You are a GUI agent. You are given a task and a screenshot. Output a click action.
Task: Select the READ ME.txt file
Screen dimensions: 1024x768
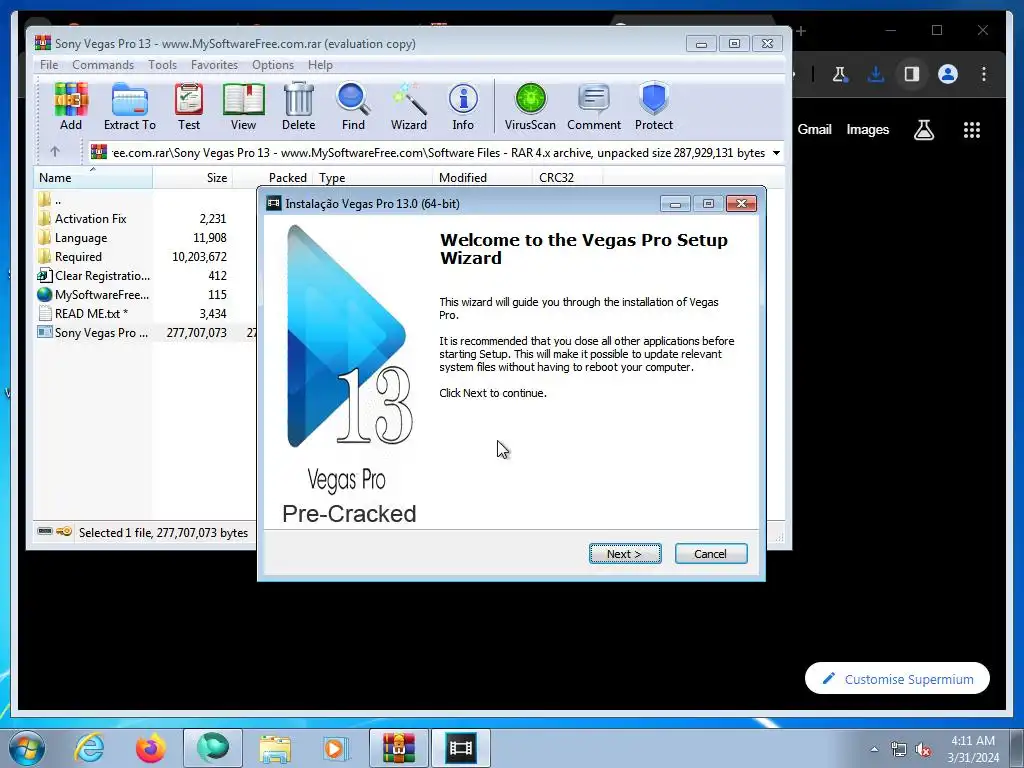coord(83,313)
